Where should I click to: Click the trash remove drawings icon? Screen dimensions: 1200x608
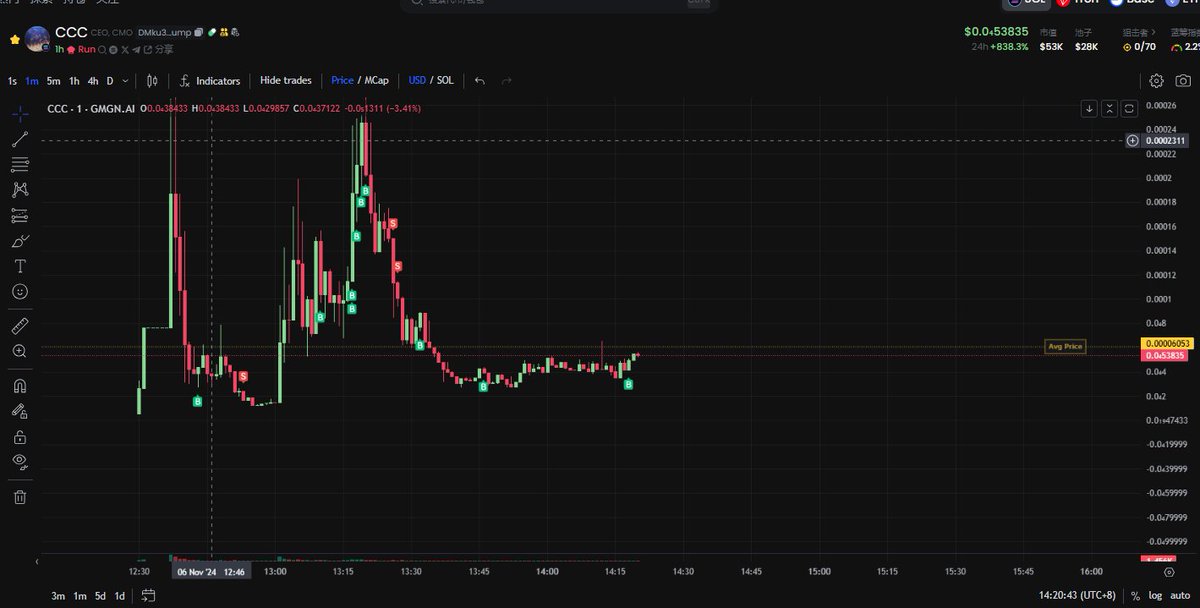point(20,496)
